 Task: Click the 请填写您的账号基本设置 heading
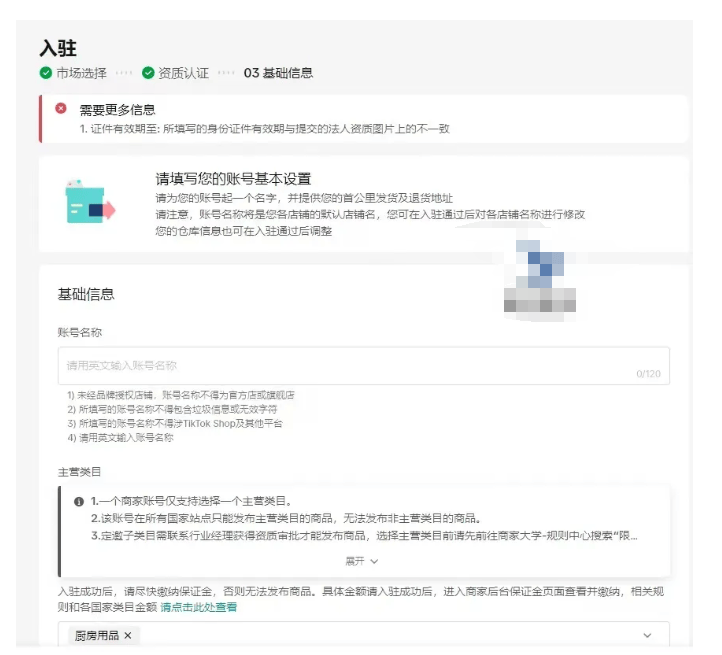click(x=233, y=179)
